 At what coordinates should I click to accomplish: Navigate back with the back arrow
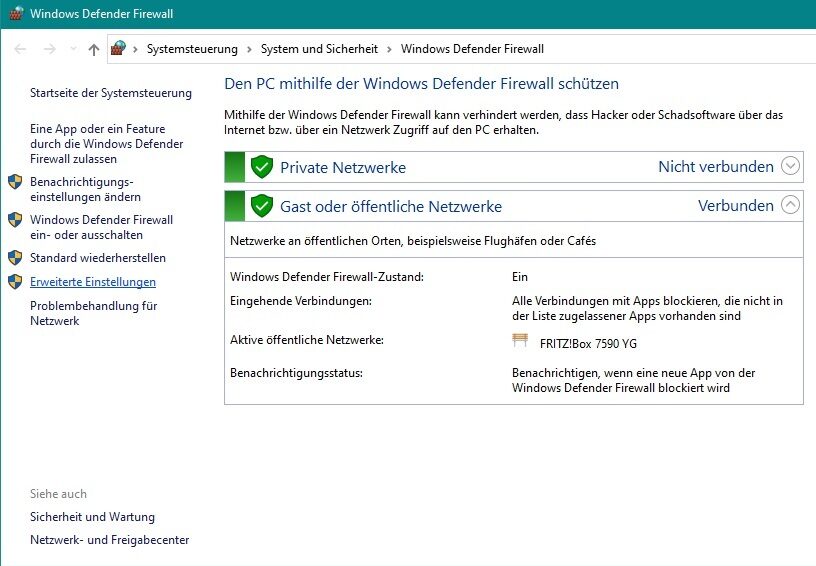[21, 49]
